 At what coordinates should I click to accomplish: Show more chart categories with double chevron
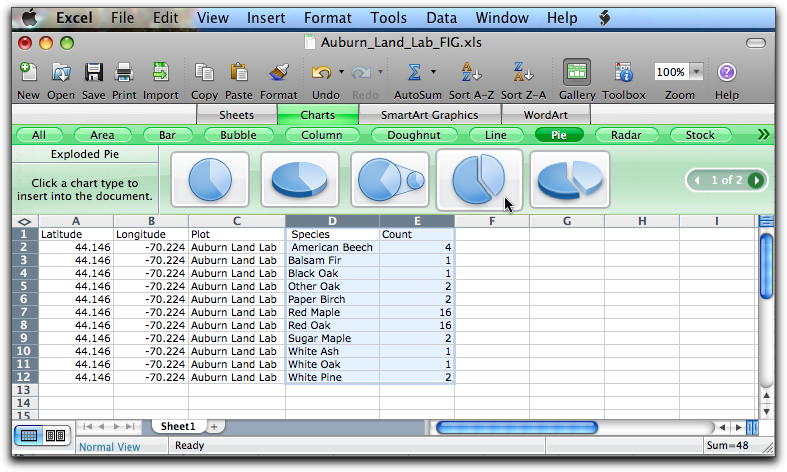[765, 135]
